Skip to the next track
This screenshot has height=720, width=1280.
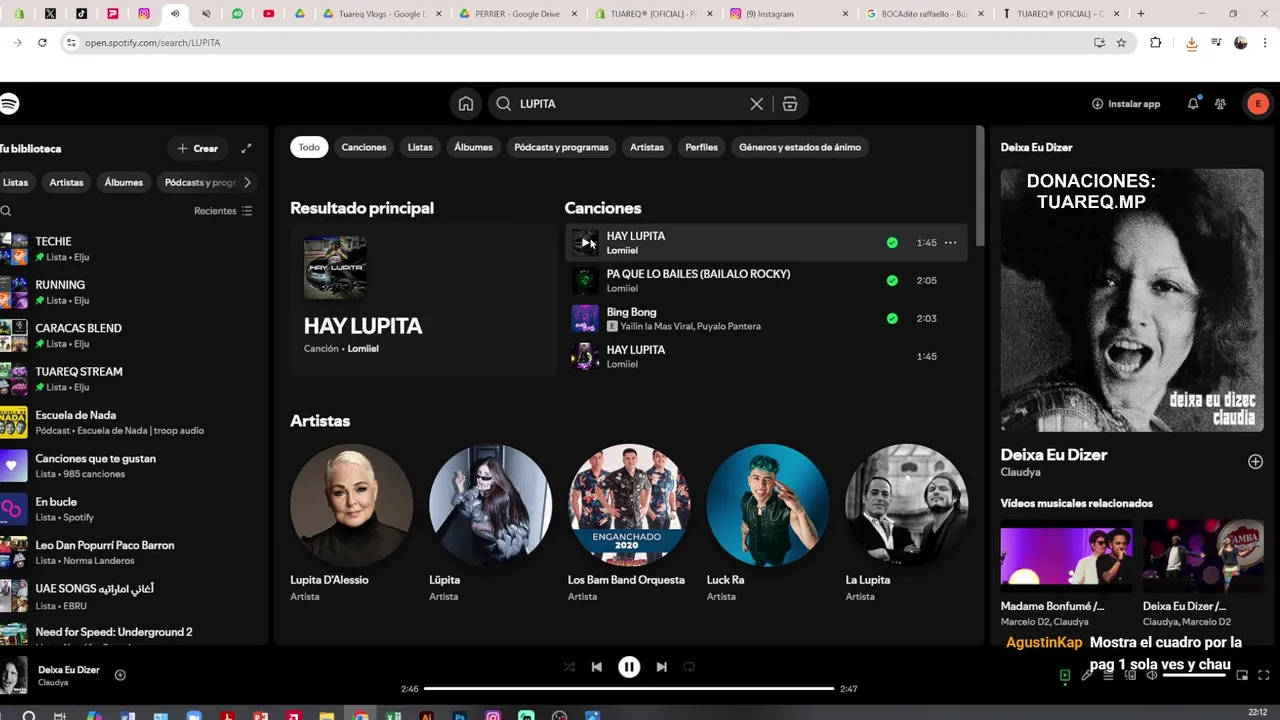661,667
